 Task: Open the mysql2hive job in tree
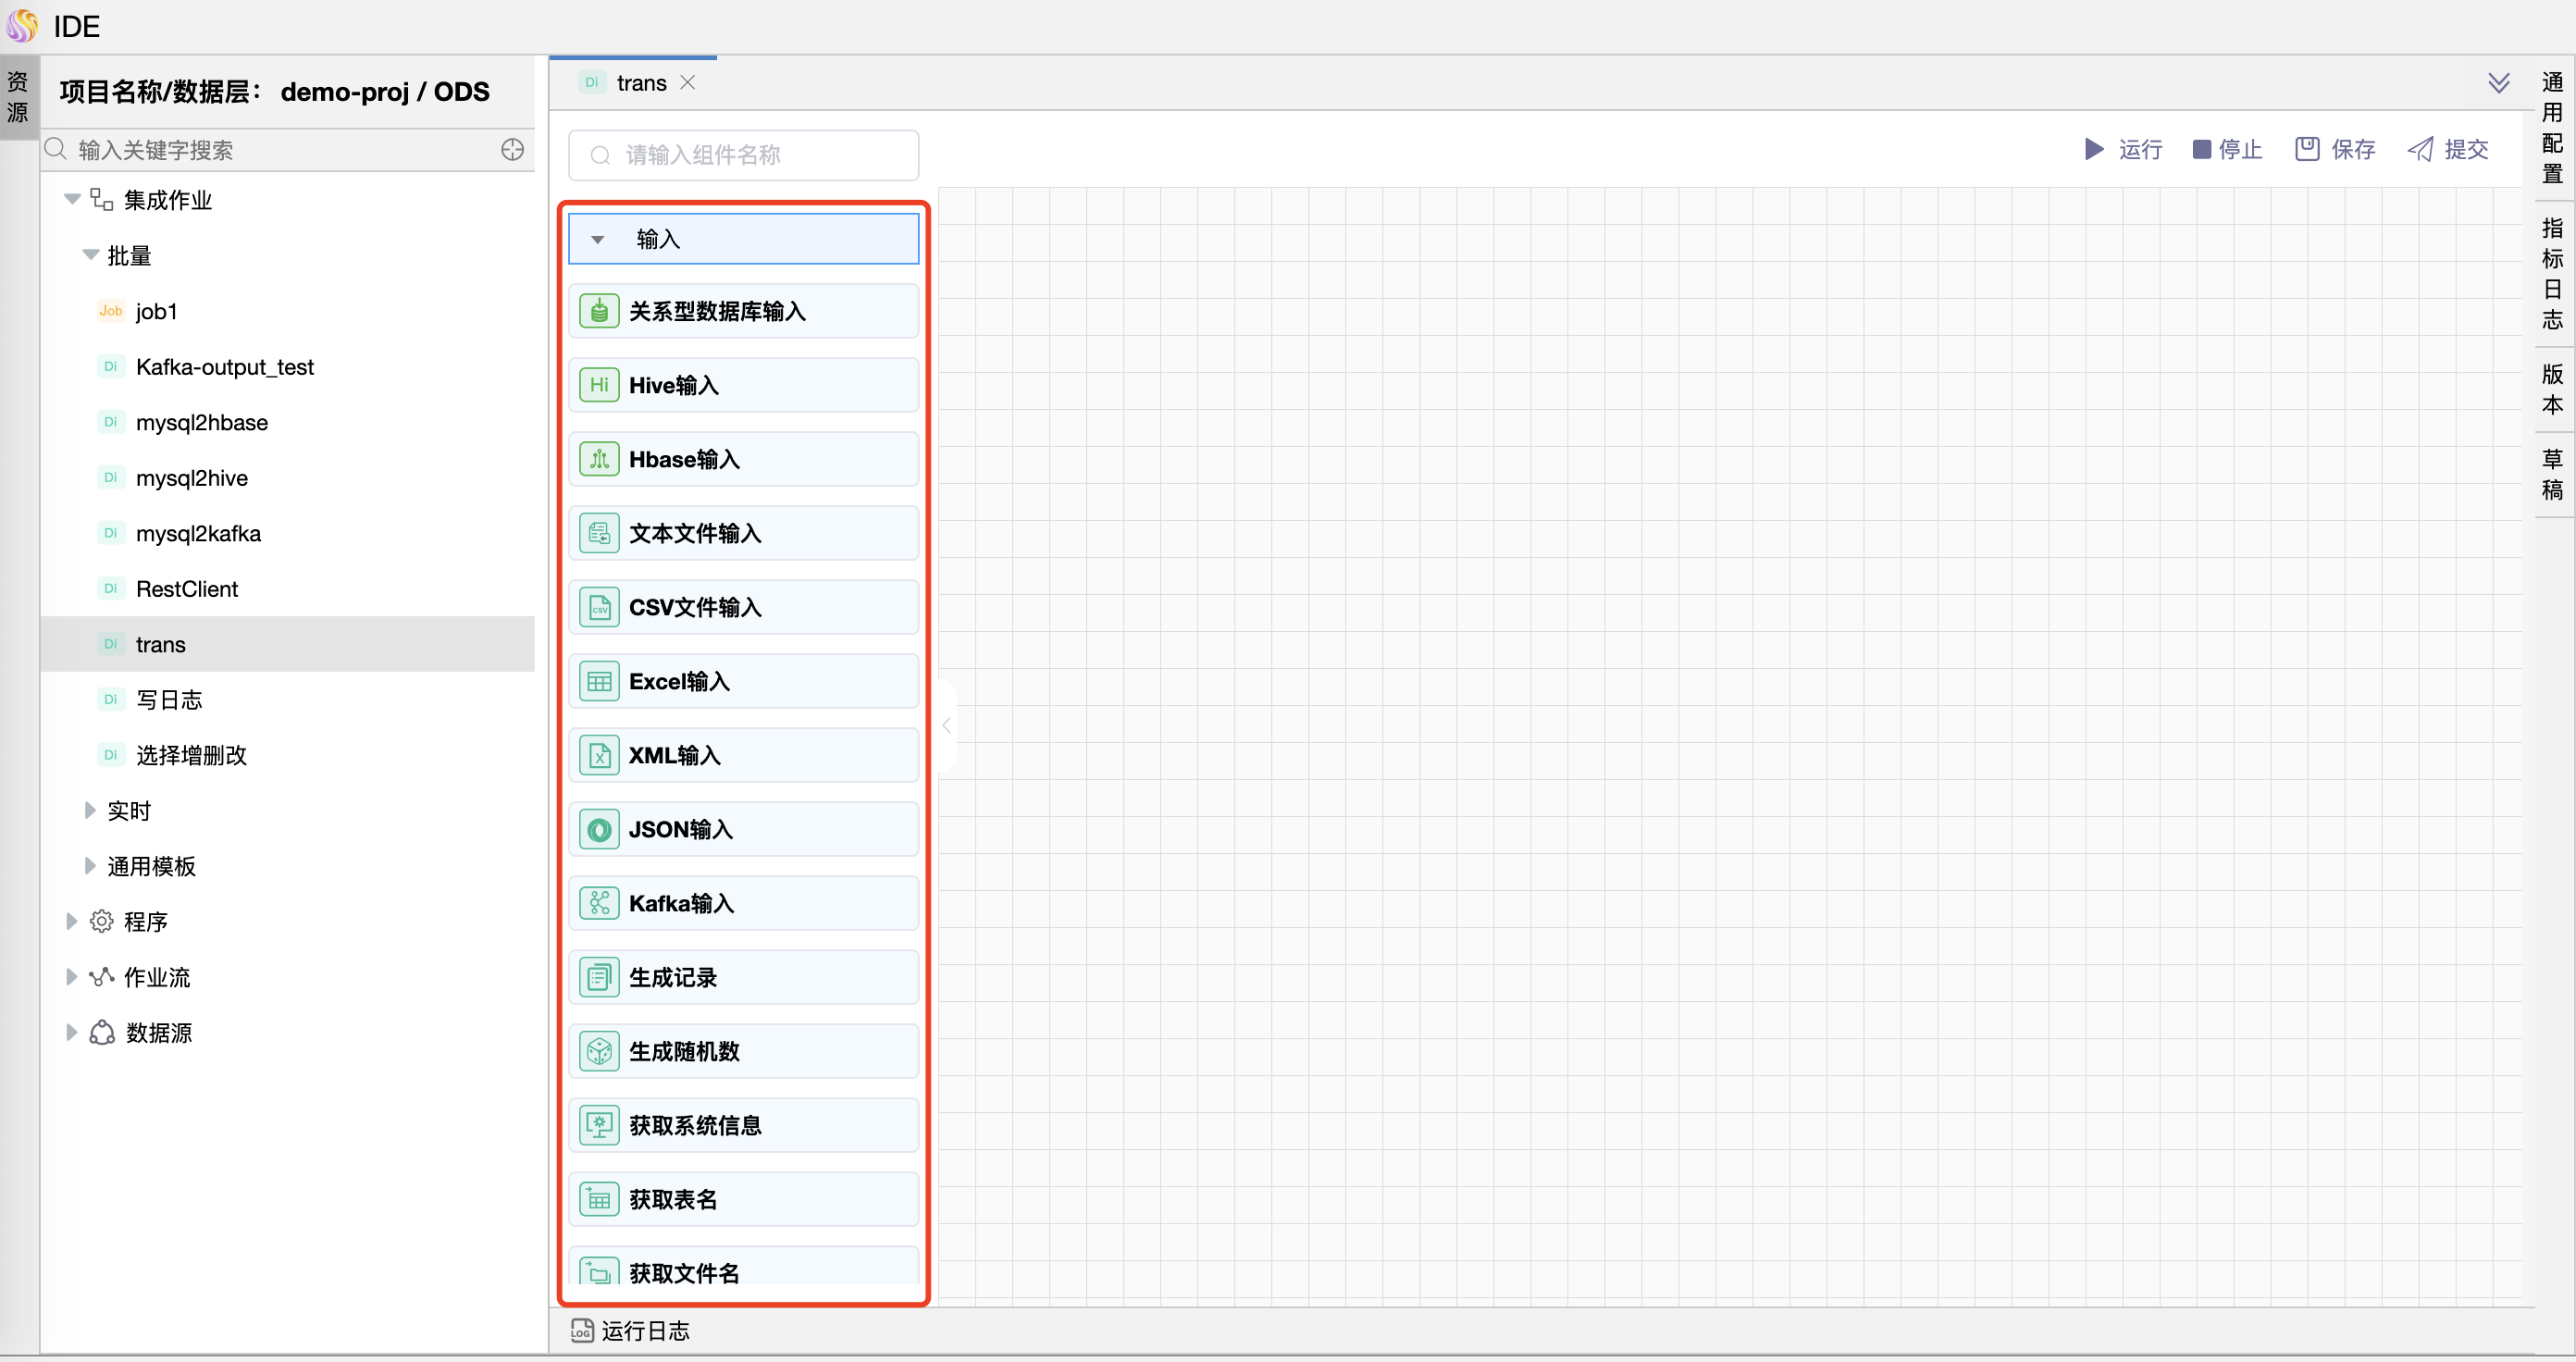tap(192, 478)
